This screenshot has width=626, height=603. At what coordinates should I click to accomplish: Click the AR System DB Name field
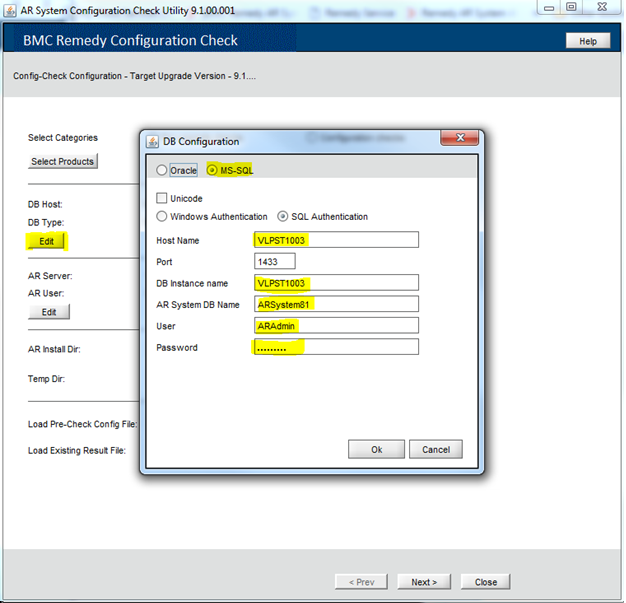pos(336,304)
